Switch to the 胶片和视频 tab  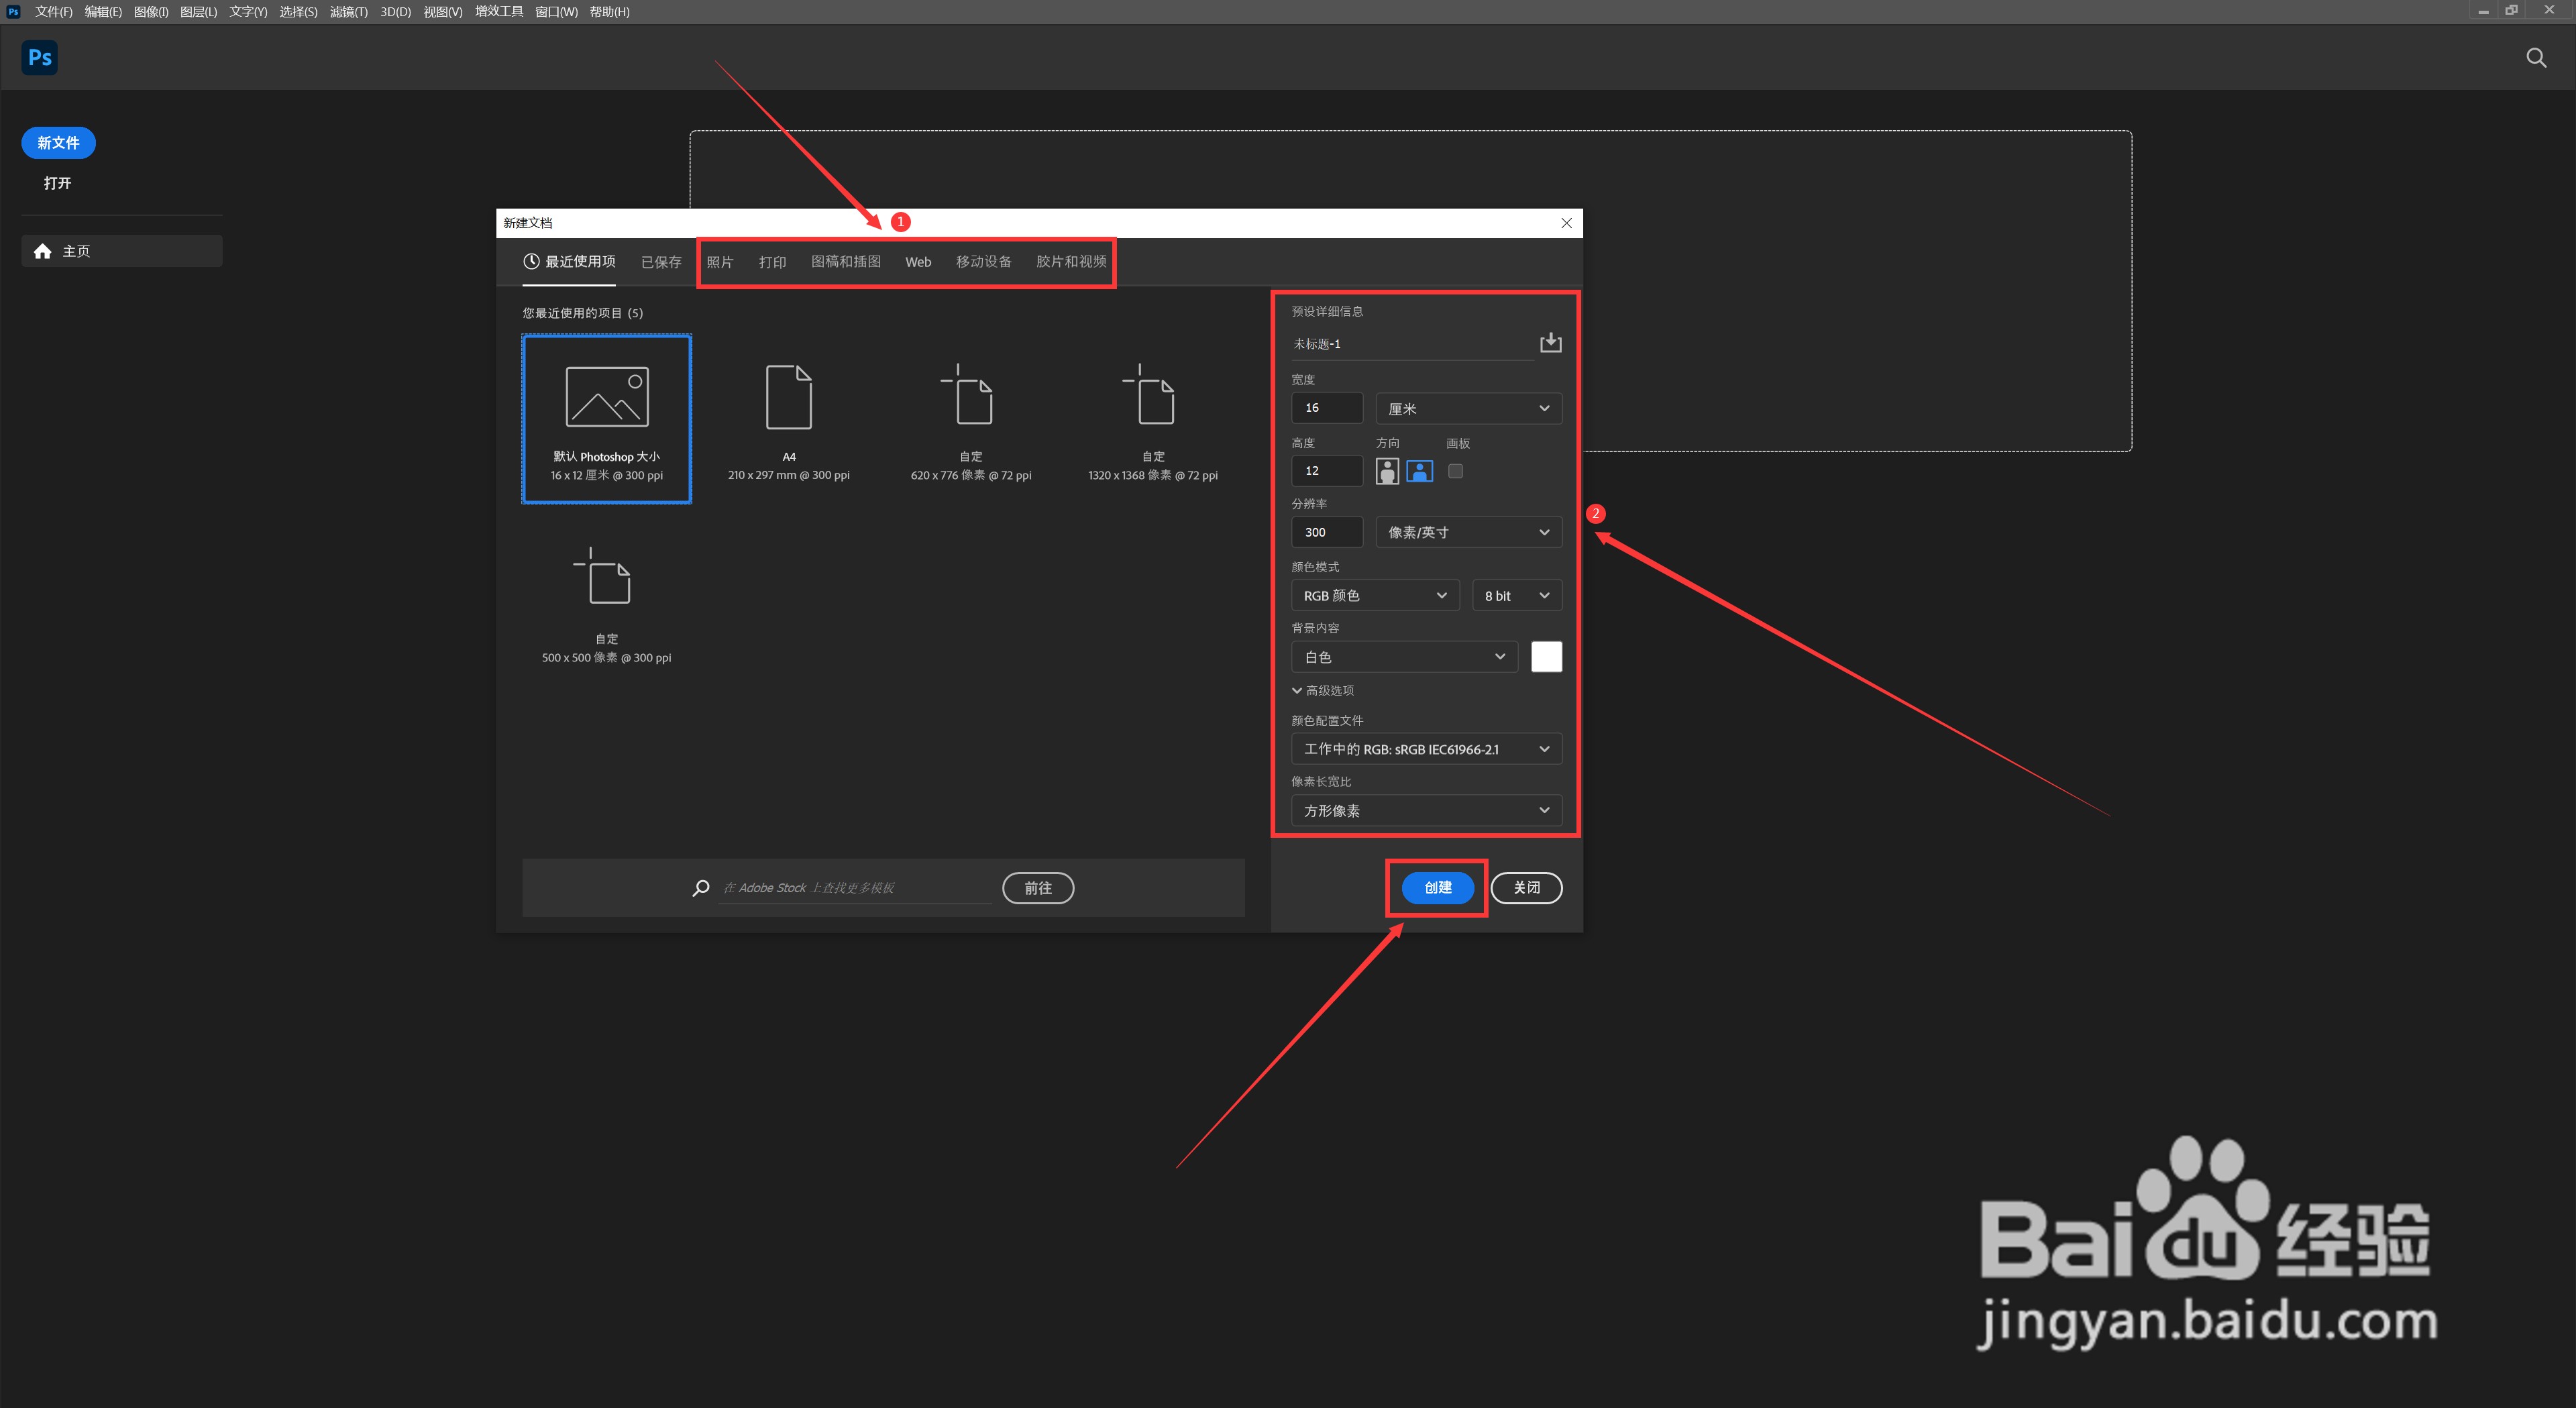[x=1071, y=262]
